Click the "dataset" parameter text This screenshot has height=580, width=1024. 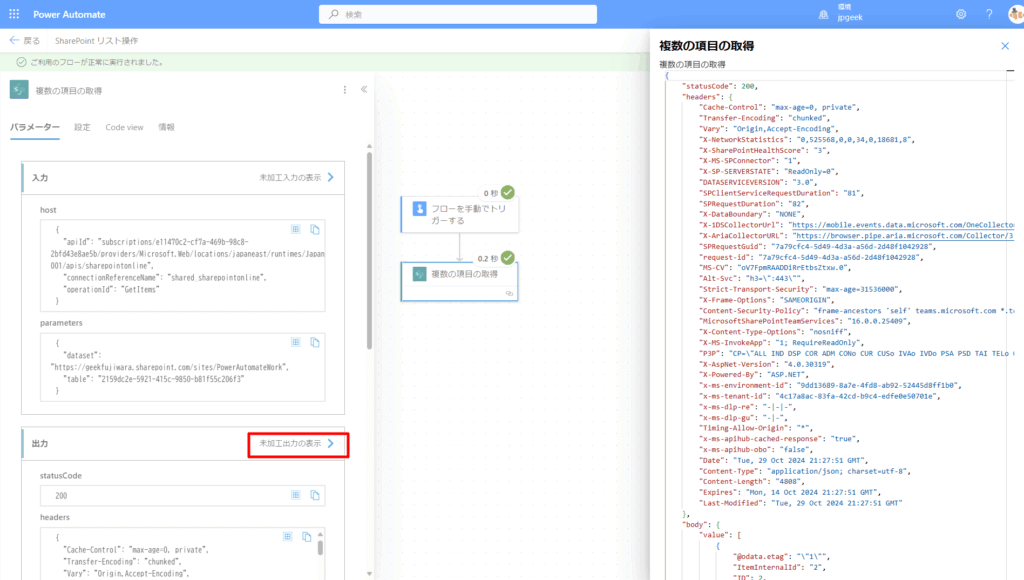pos(82,355)
